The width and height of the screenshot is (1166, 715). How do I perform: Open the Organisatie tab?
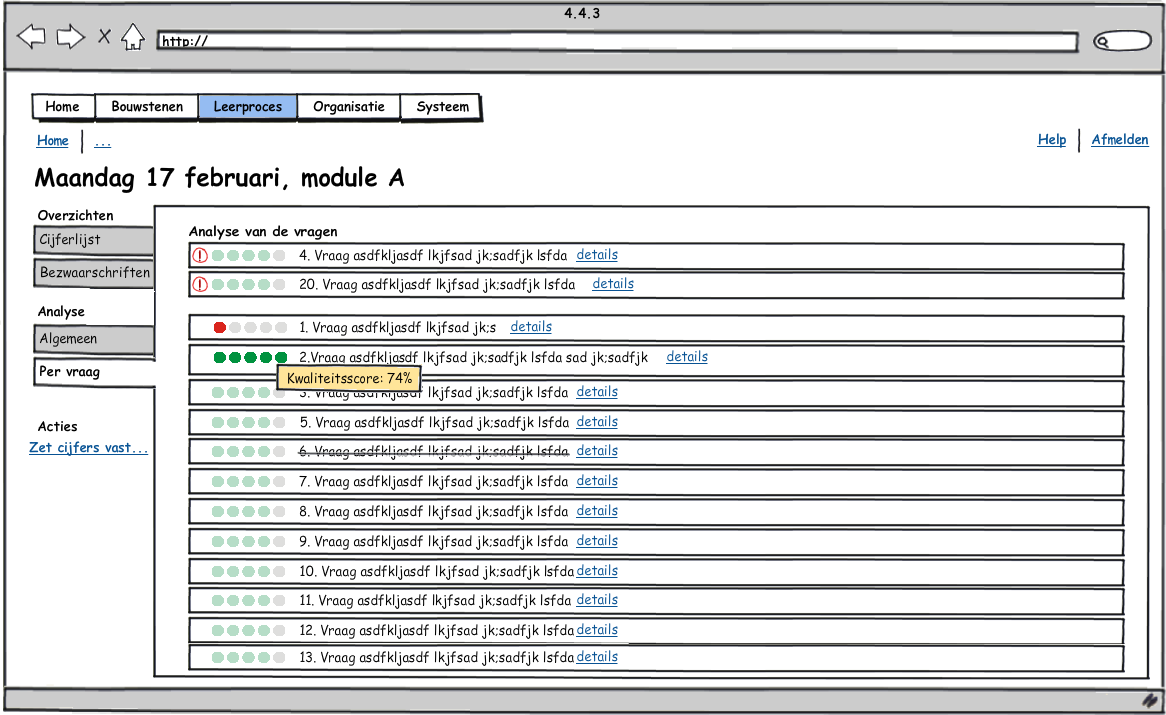pos(348,107)
